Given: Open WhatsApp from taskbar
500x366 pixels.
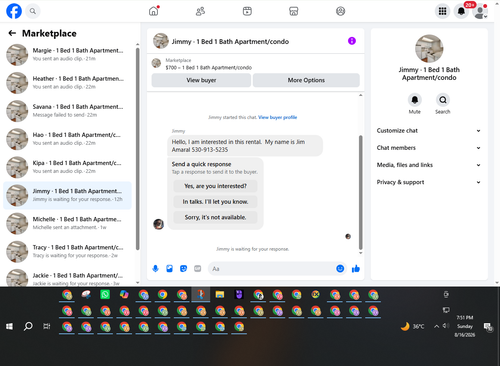Looking at the screenshot, I should point(105,295).
